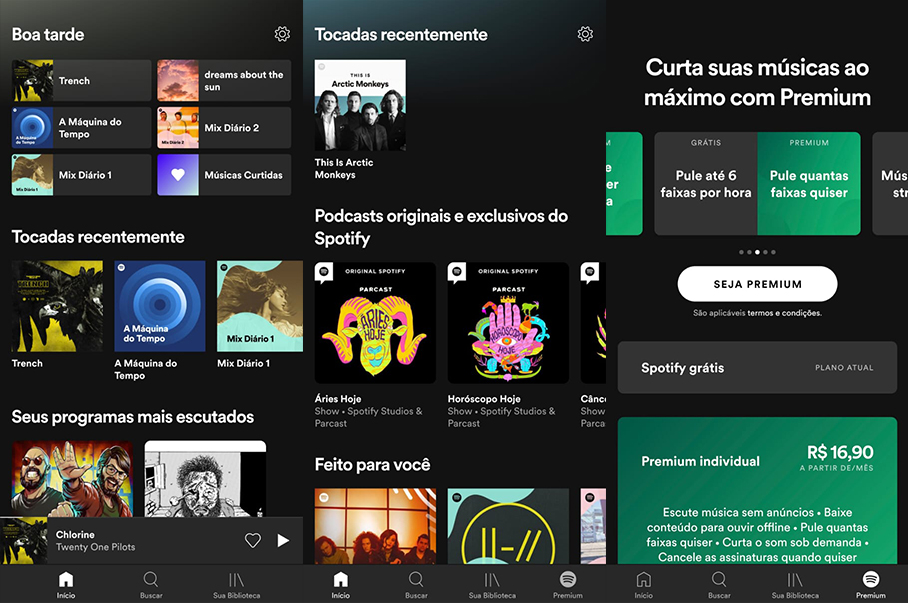
Task: Open Músicas Curtidas heart tile
Action: [224, 174]
